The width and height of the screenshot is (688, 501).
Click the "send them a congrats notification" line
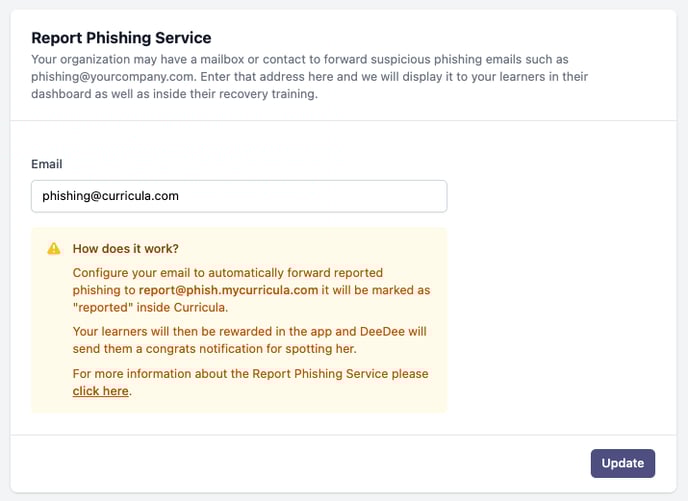point(215,349)
